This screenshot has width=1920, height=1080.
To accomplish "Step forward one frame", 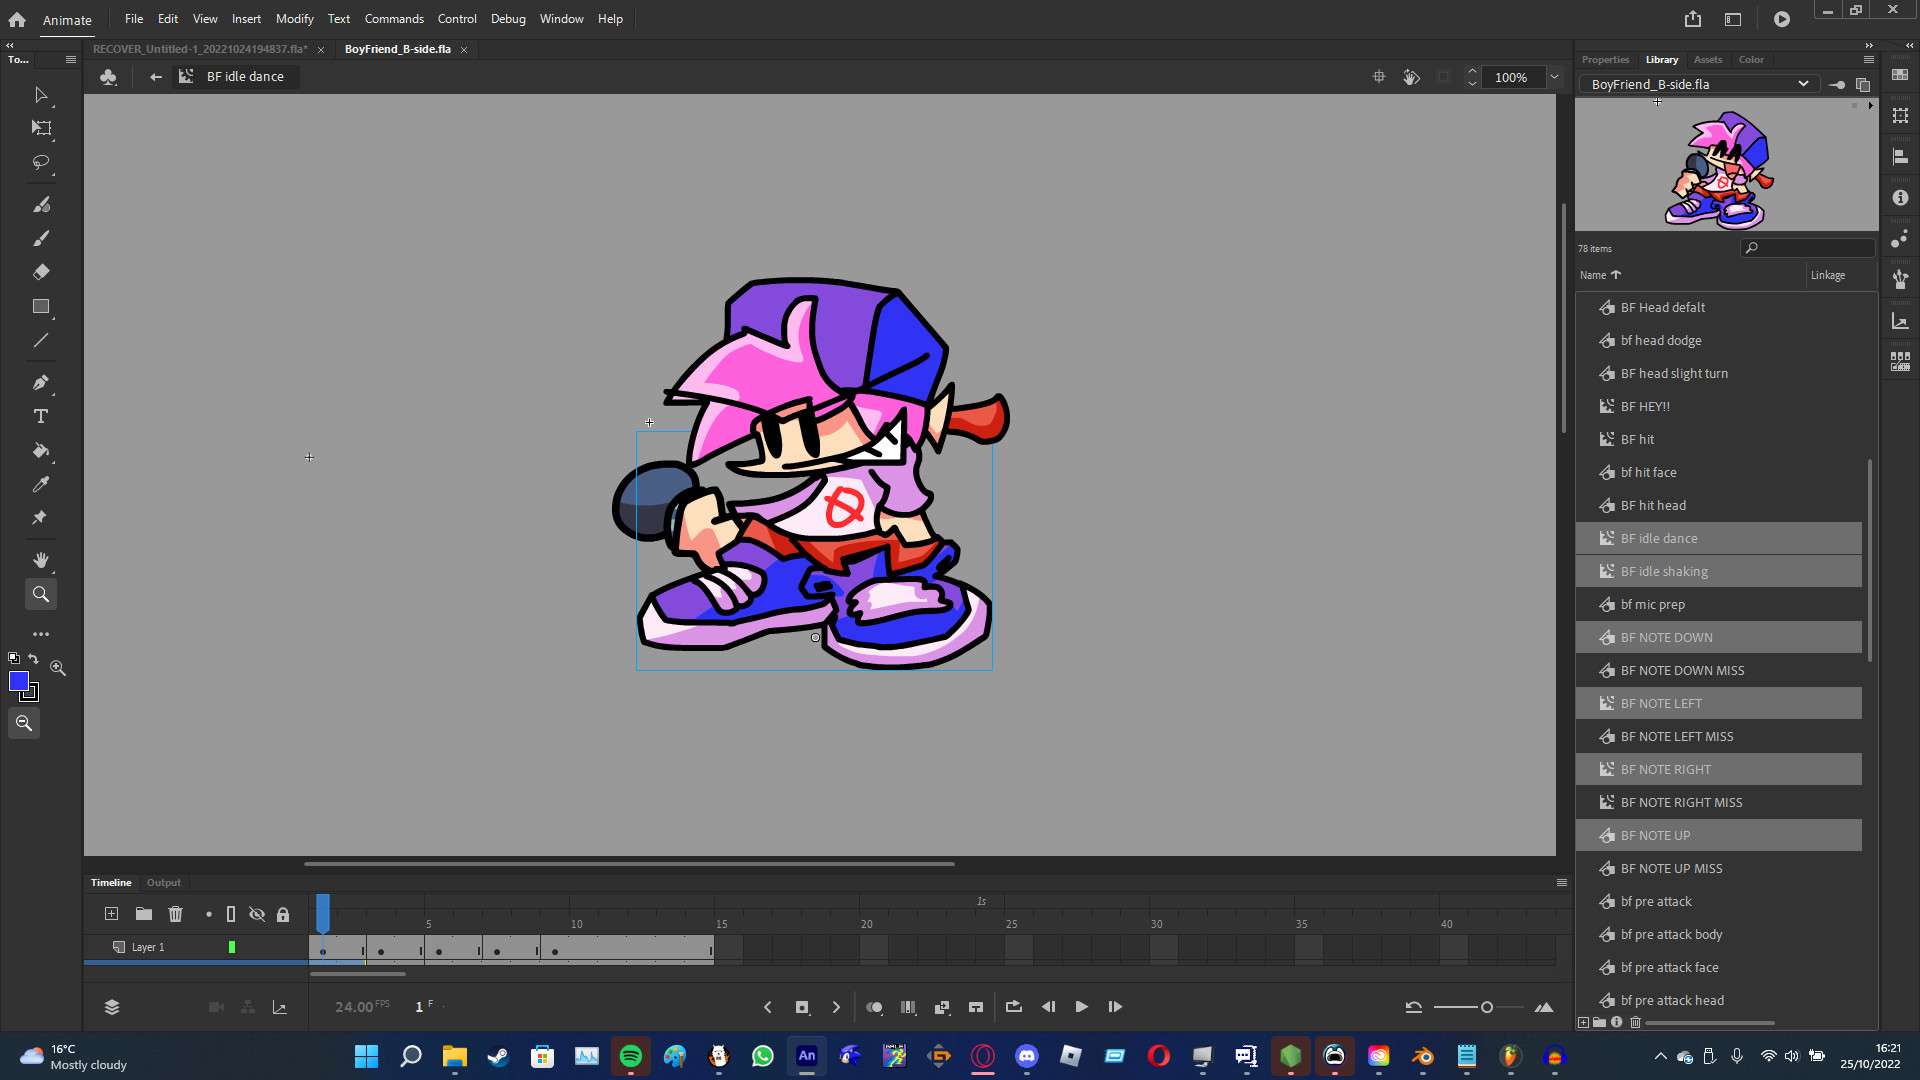I will (x=1115, y=1007).
